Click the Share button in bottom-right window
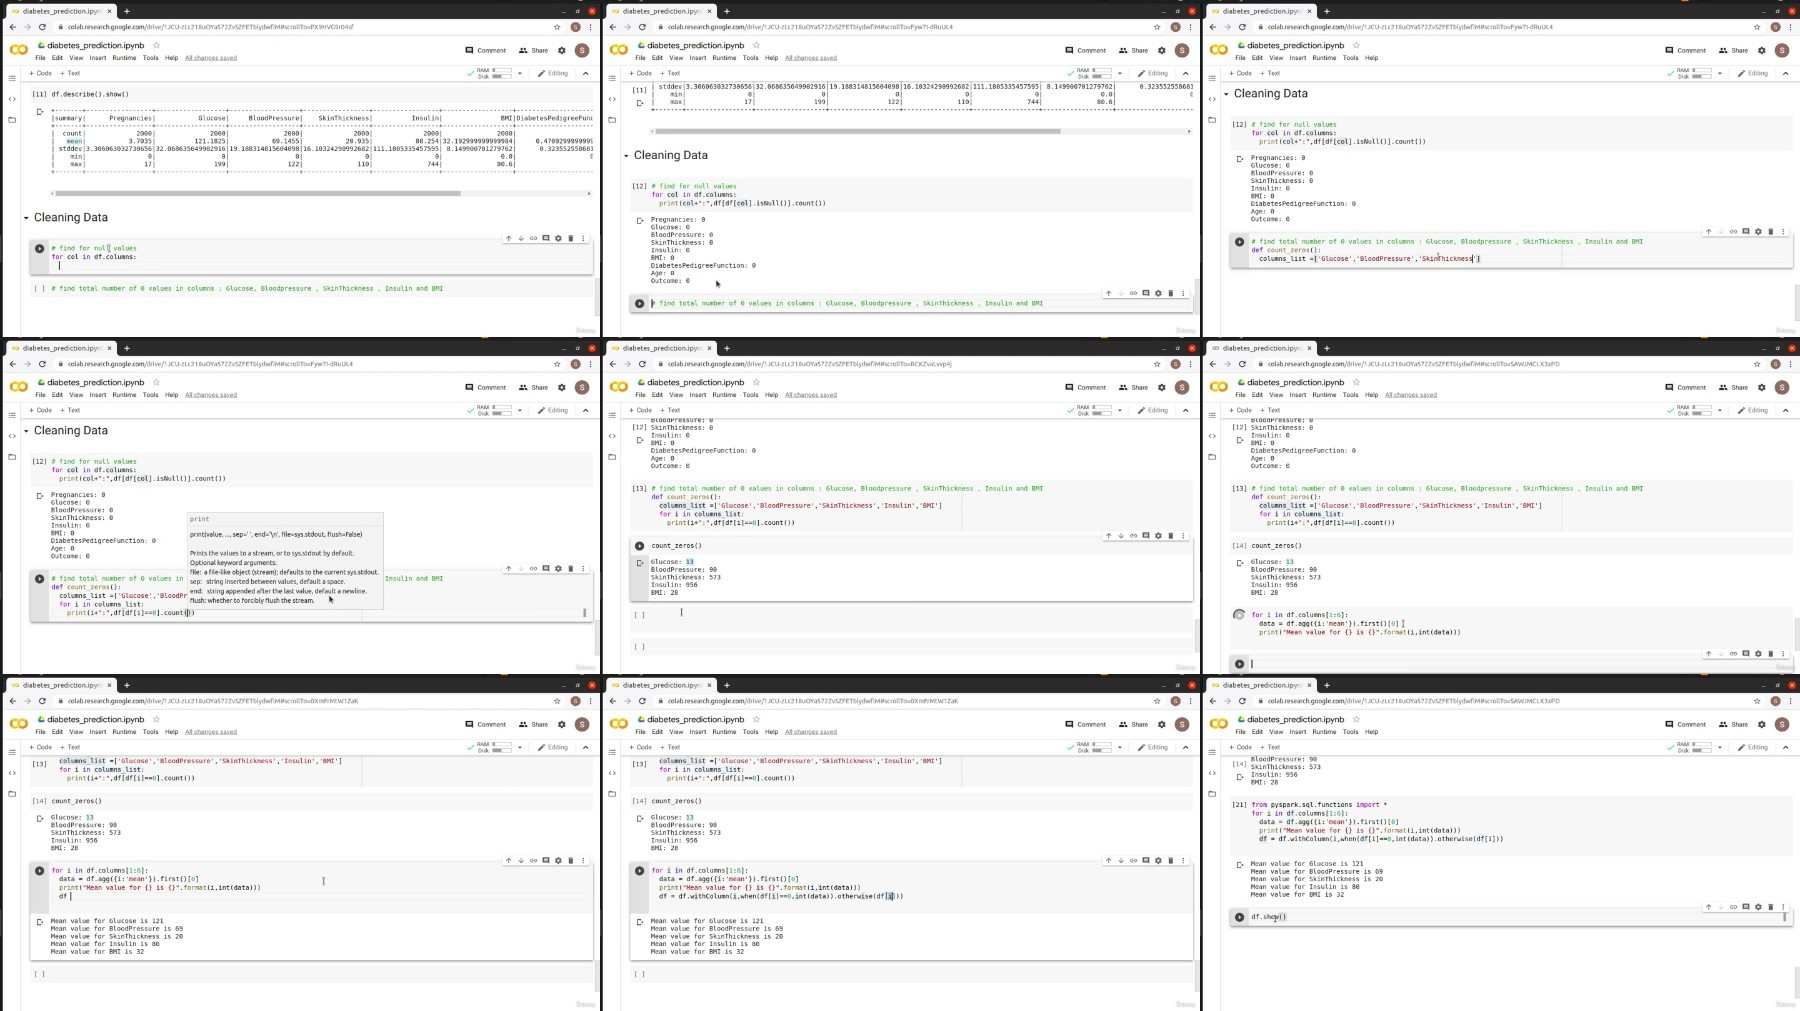Image resolution: width=1800 pixels, height=1011 pixels. coord(1734,724)
